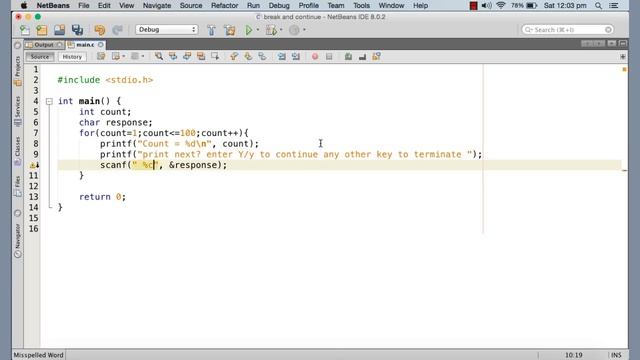Screen dimensions: 640x360
Task: Open the Classes side panel
Action: pyautogui.click(x=18, y=151)
